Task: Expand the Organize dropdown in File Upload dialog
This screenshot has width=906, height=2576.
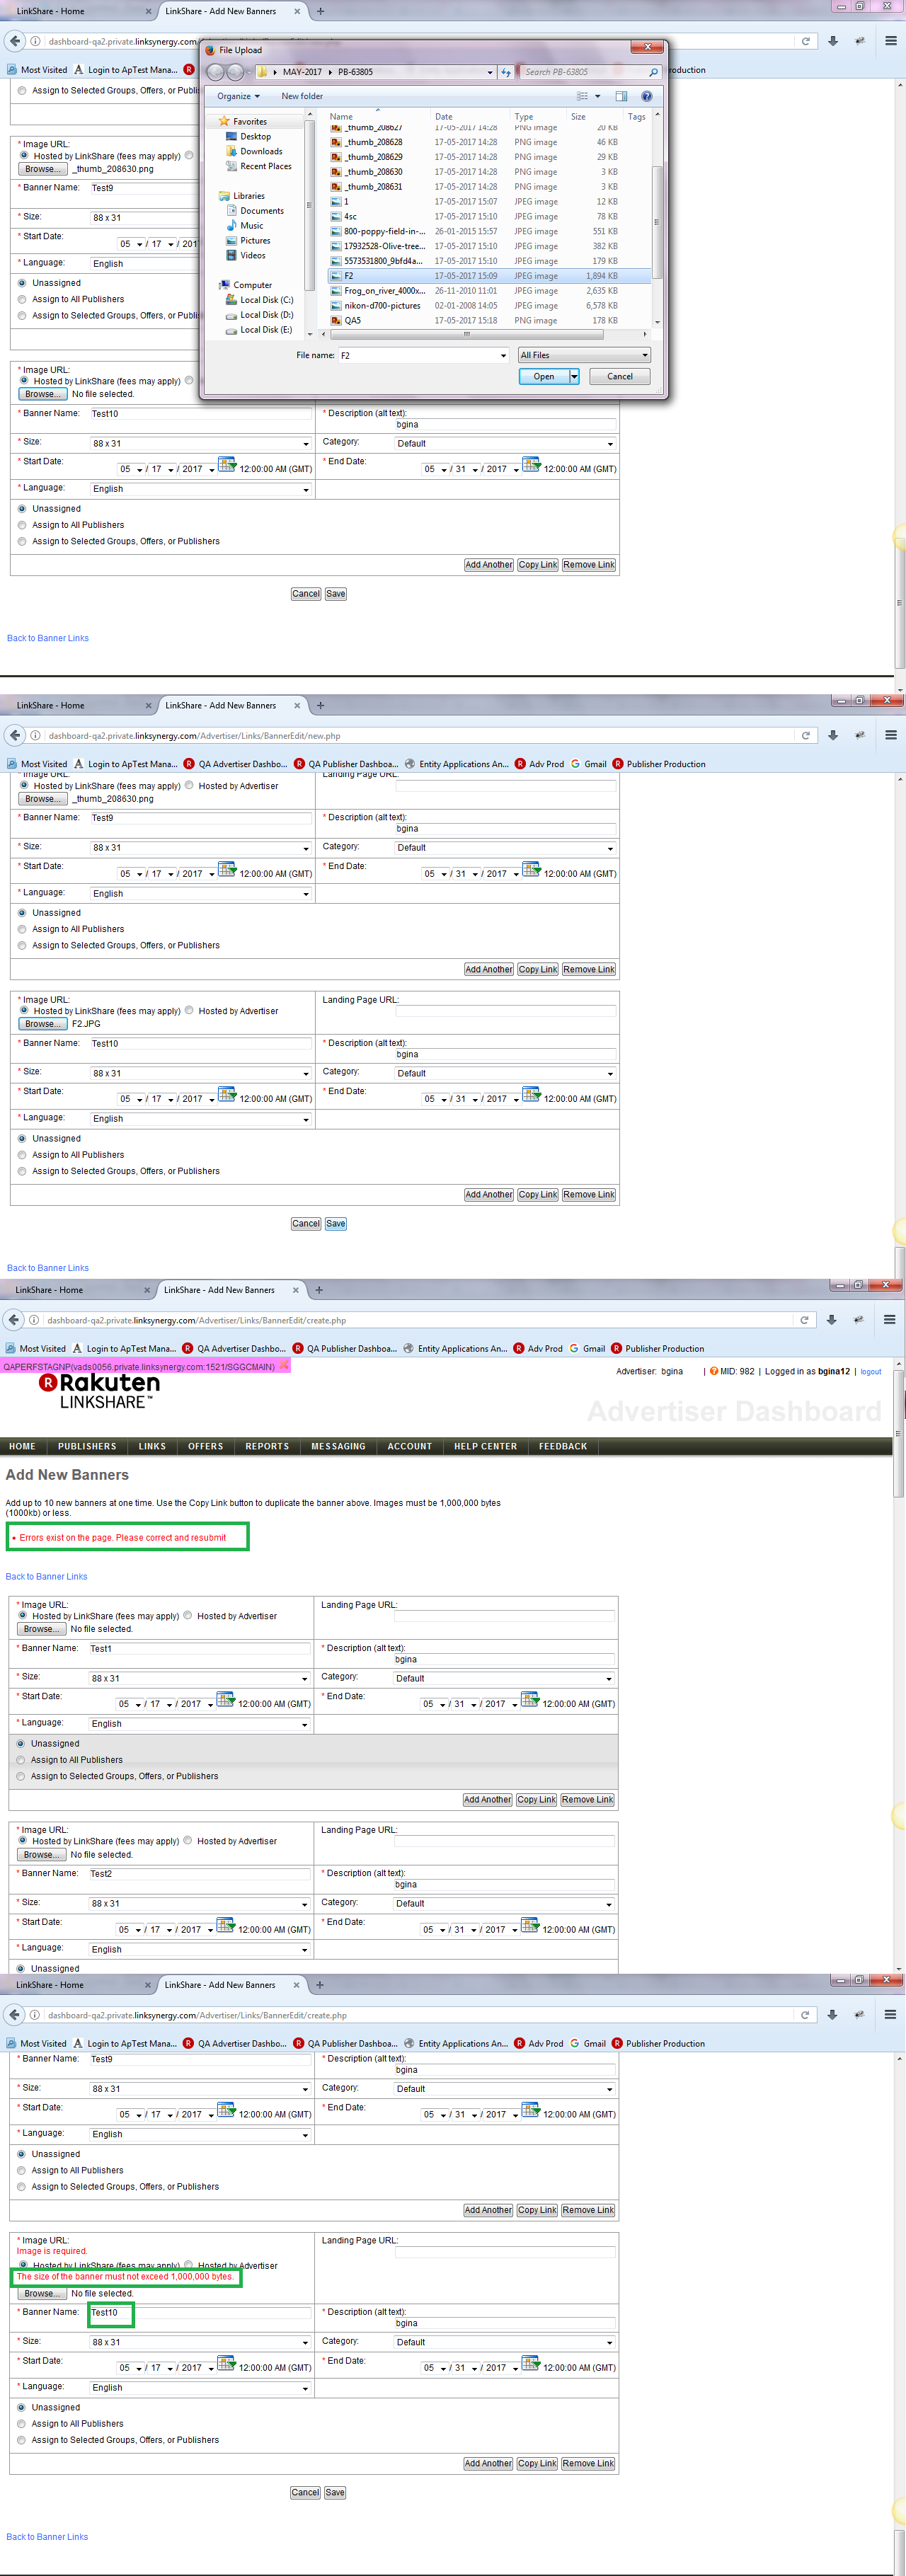Action: pyautogui.click(x=238, y=96)
